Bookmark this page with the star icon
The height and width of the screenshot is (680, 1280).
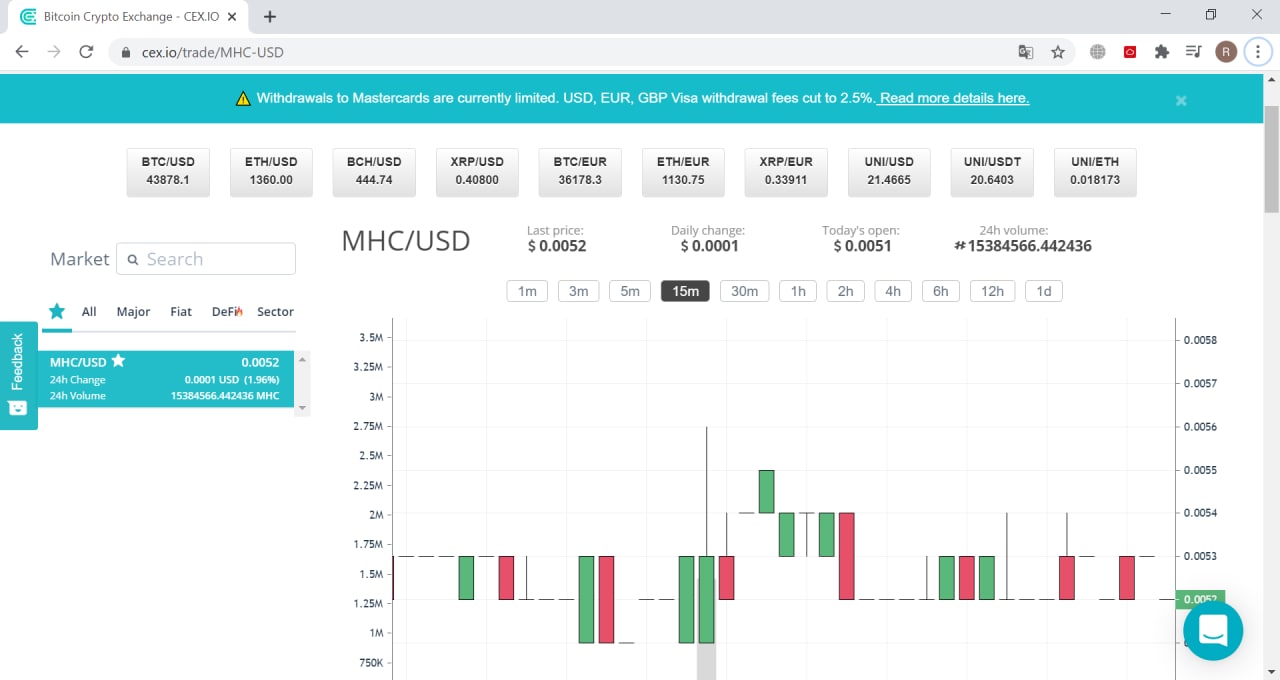point(1058,52)
